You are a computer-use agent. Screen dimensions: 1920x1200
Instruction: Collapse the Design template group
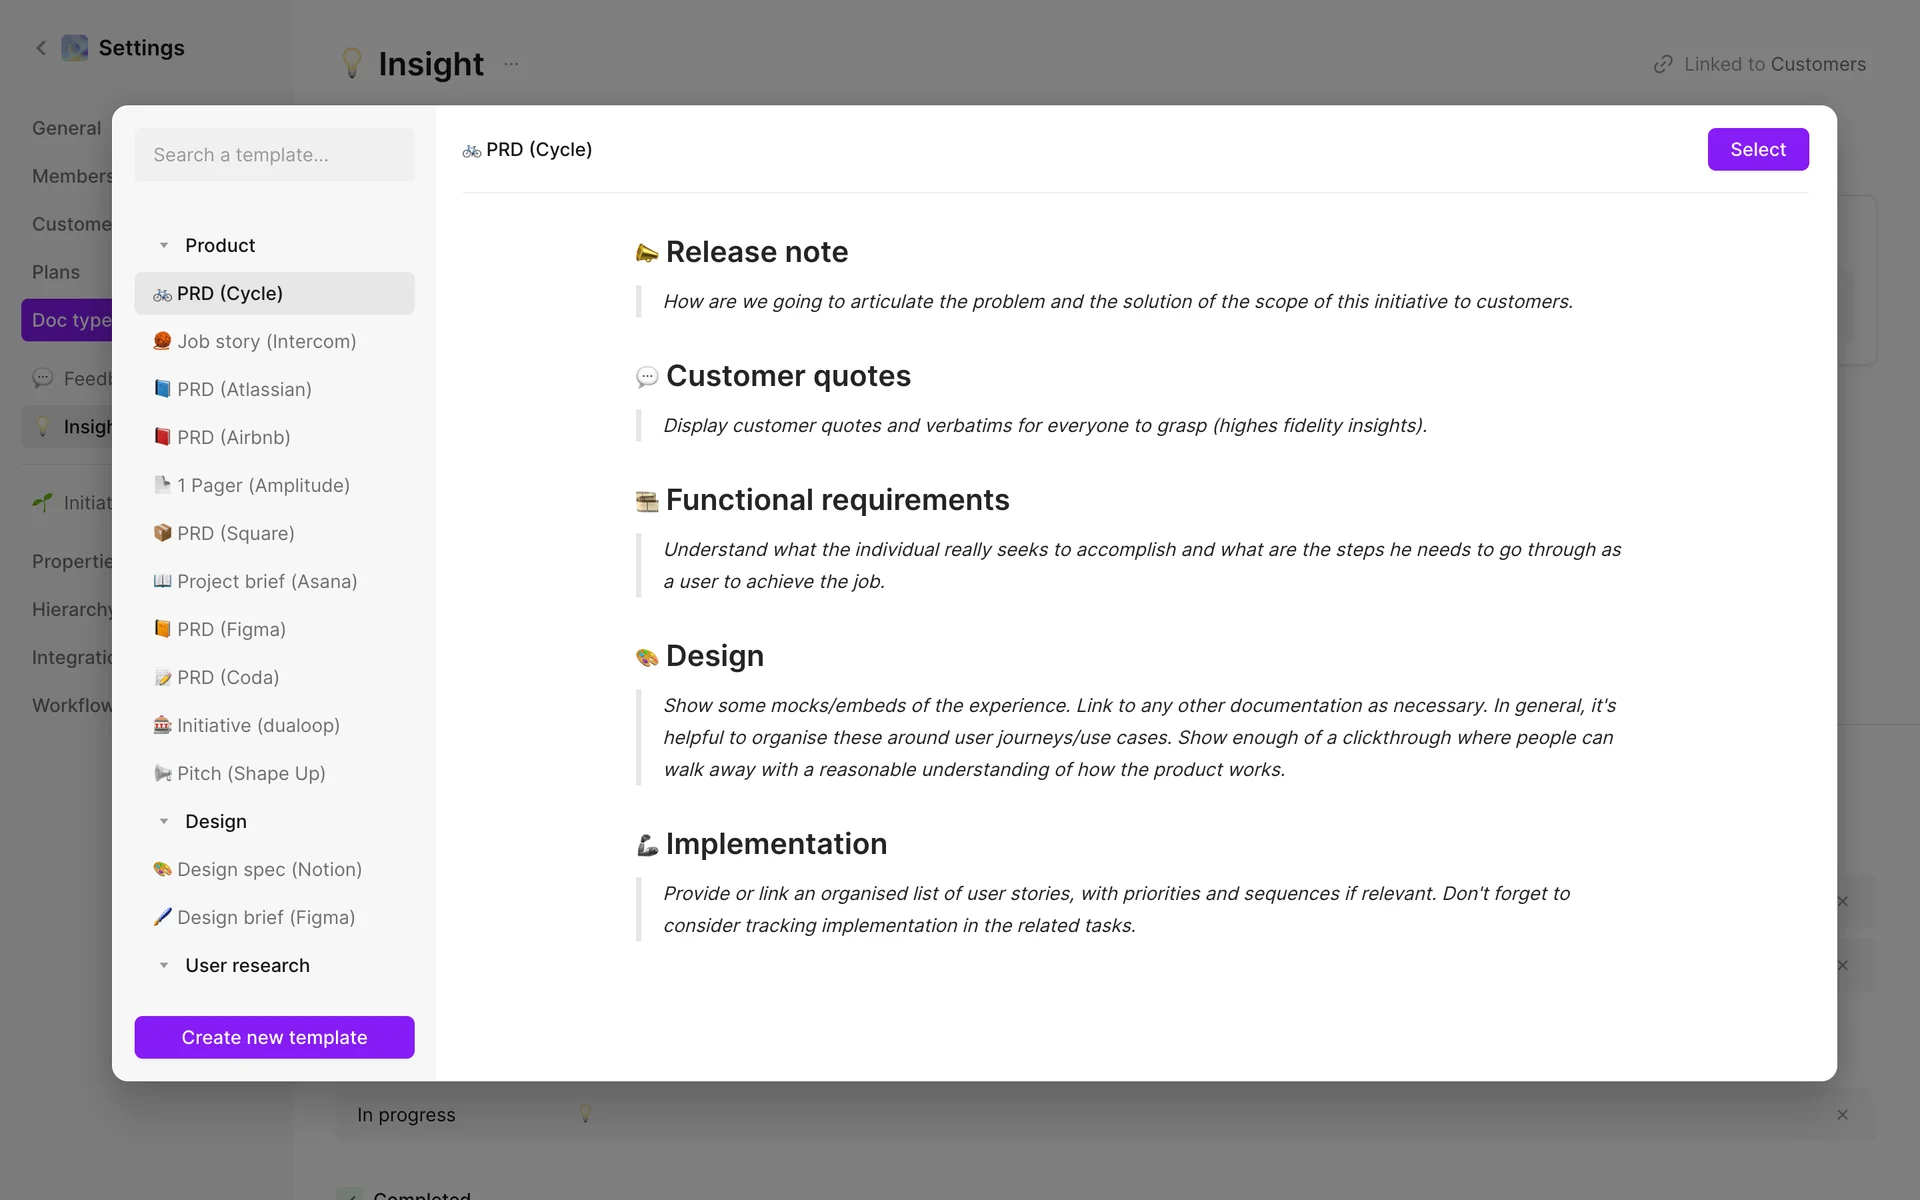(164, 822)
